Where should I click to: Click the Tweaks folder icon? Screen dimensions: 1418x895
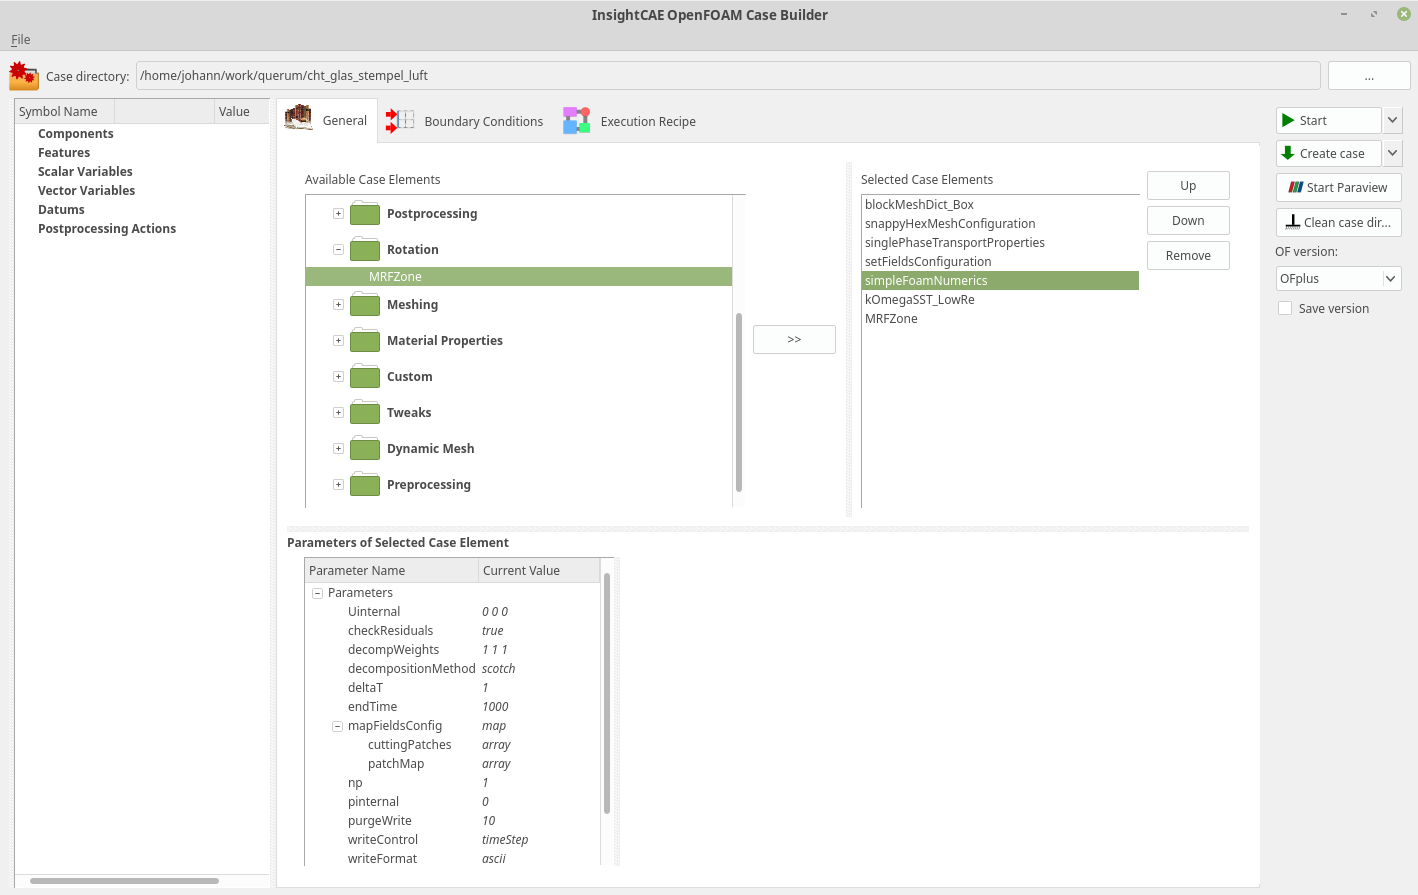tap(365, 412)
